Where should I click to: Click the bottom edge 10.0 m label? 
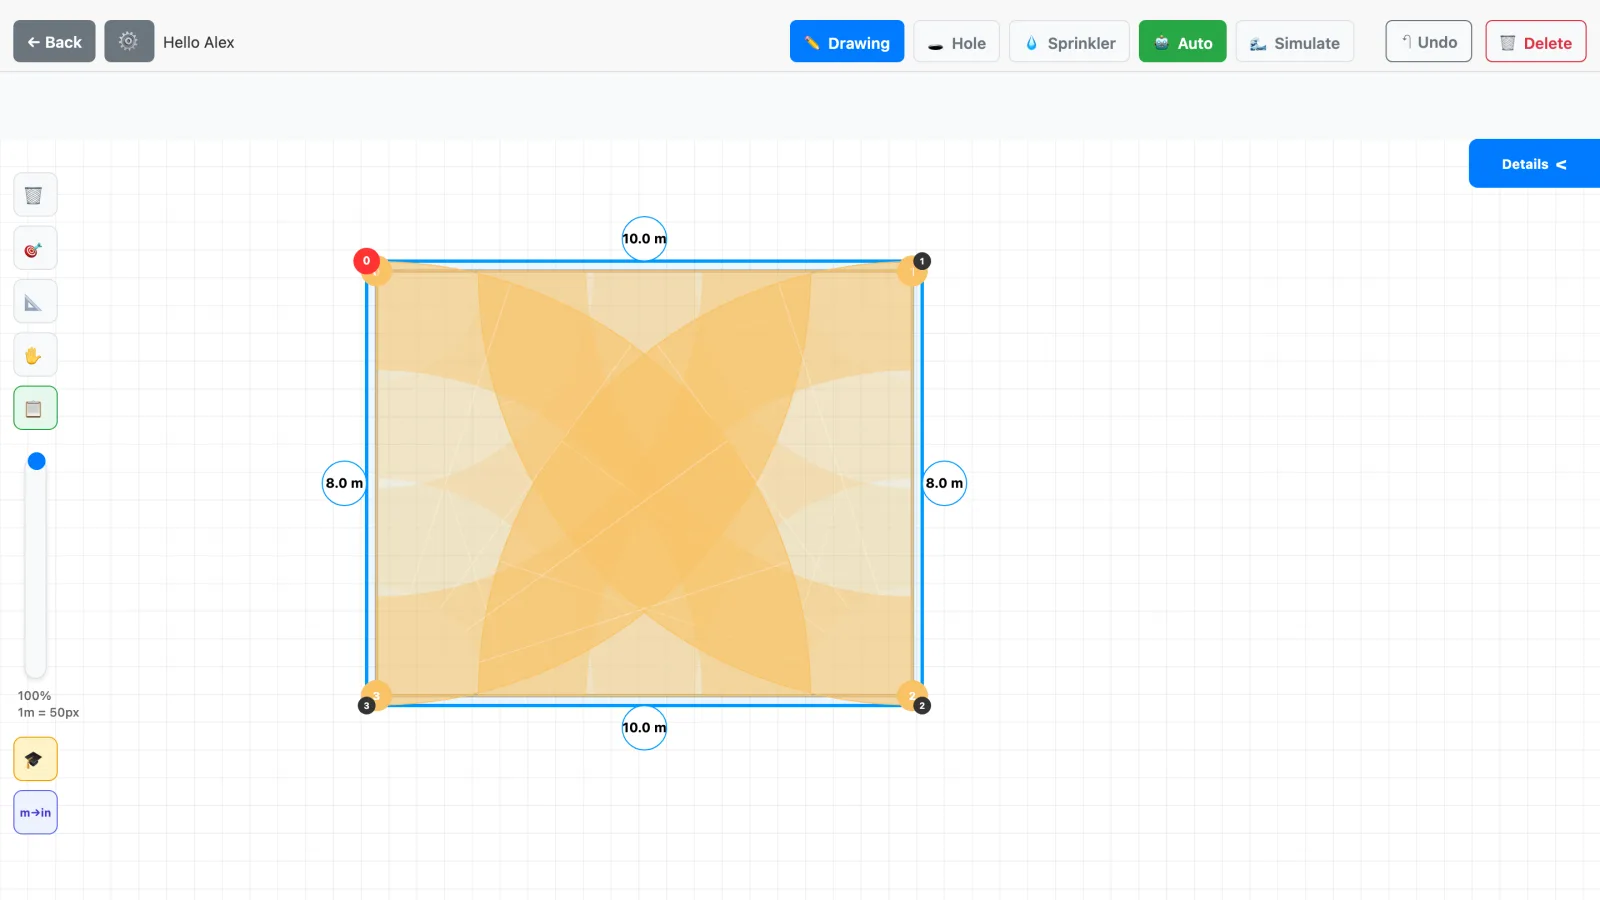pos(644,728)
